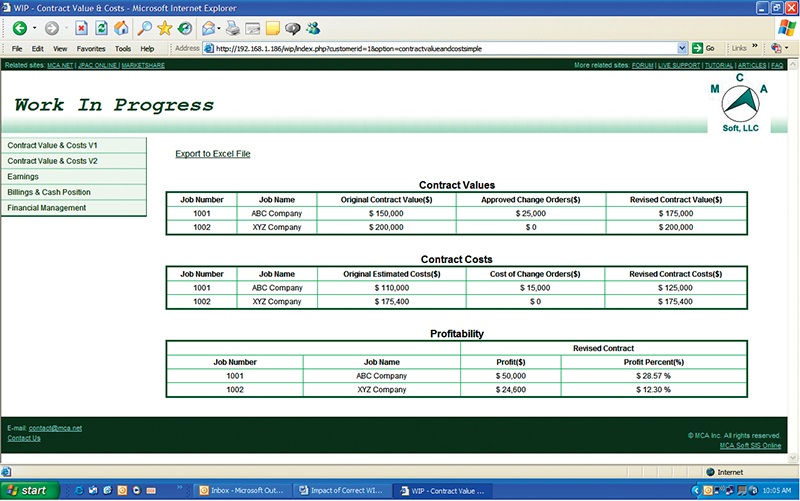This screenshot has height=501, width=800.
Task: Click the browser Back button
Action: coord(19,28)
